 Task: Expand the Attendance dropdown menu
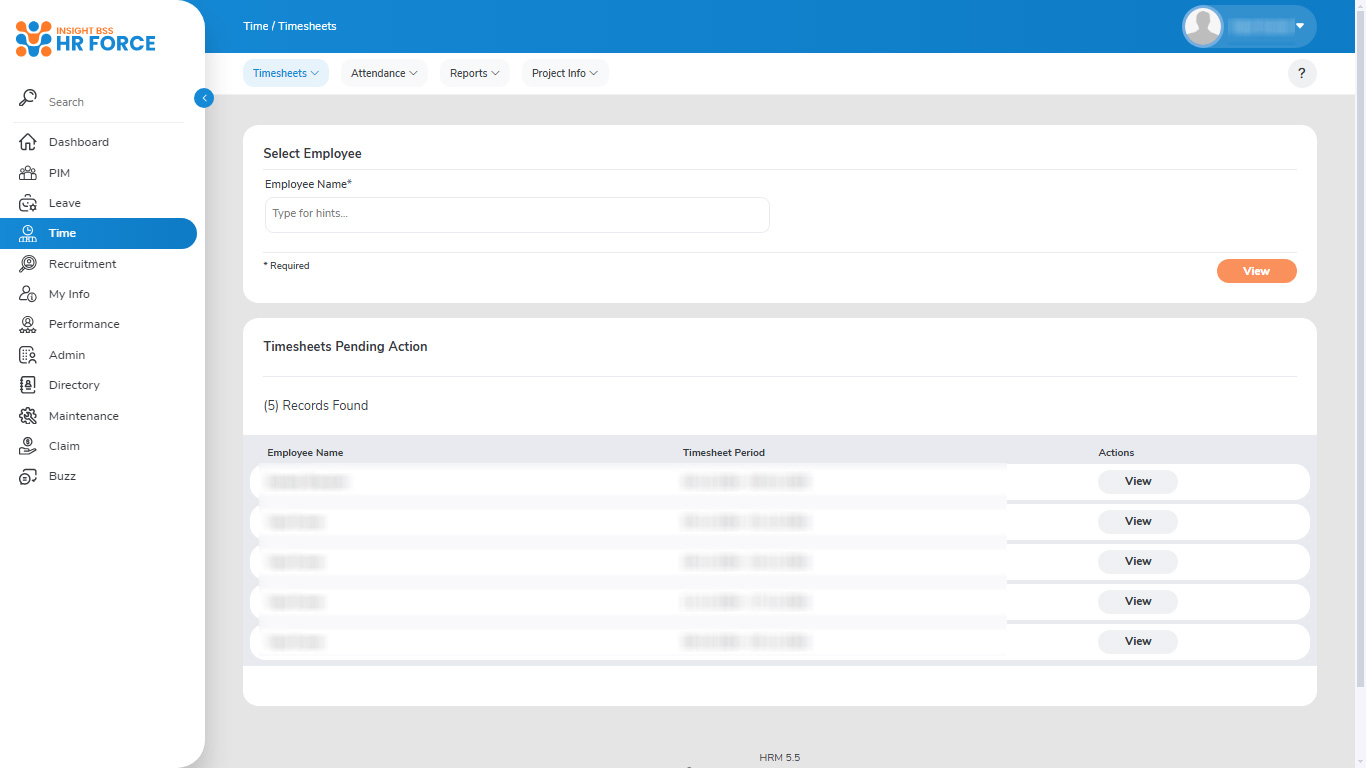(x=384, y=73)
